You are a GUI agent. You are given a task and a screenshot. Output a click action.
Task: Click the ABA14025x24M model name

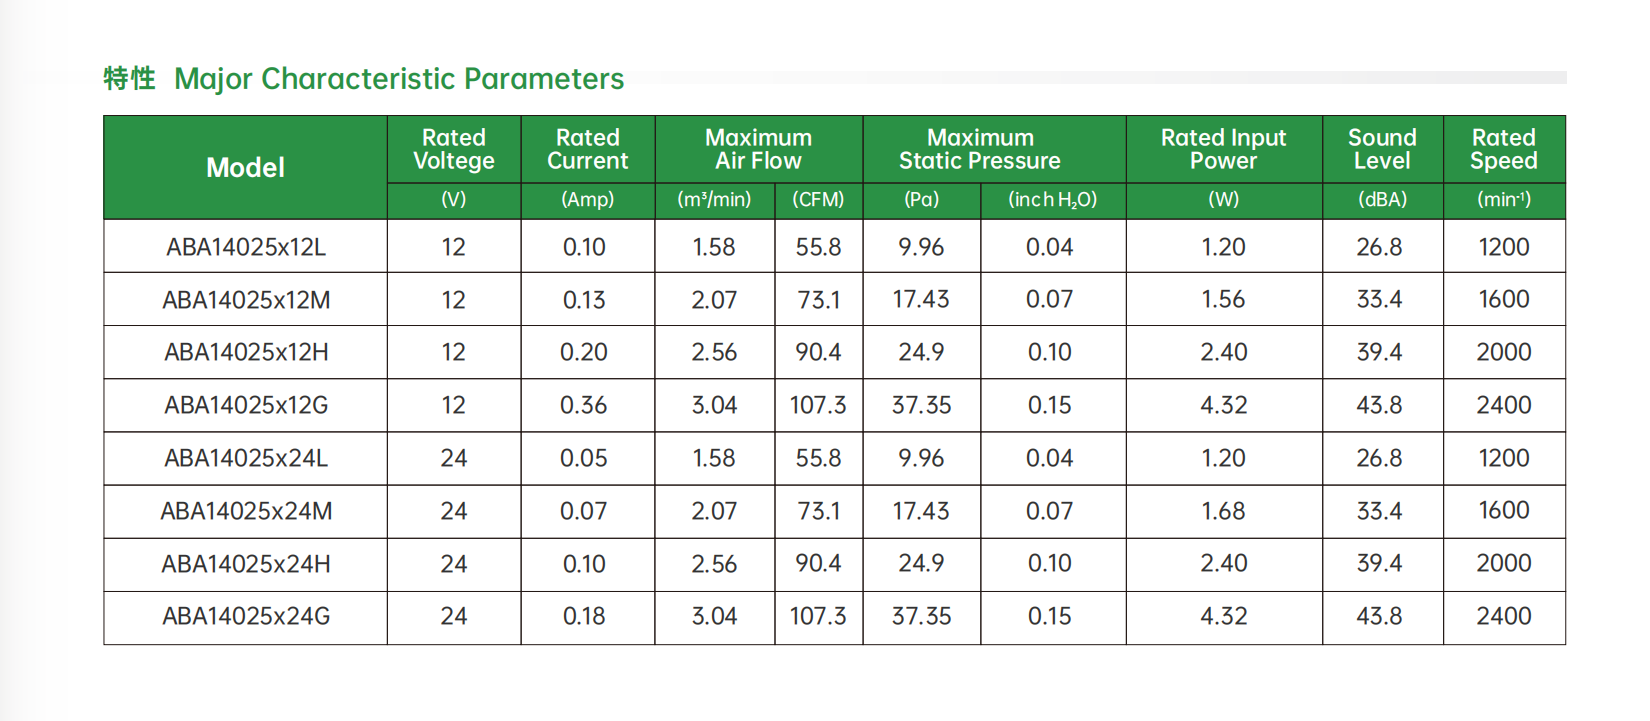(246, 511)
